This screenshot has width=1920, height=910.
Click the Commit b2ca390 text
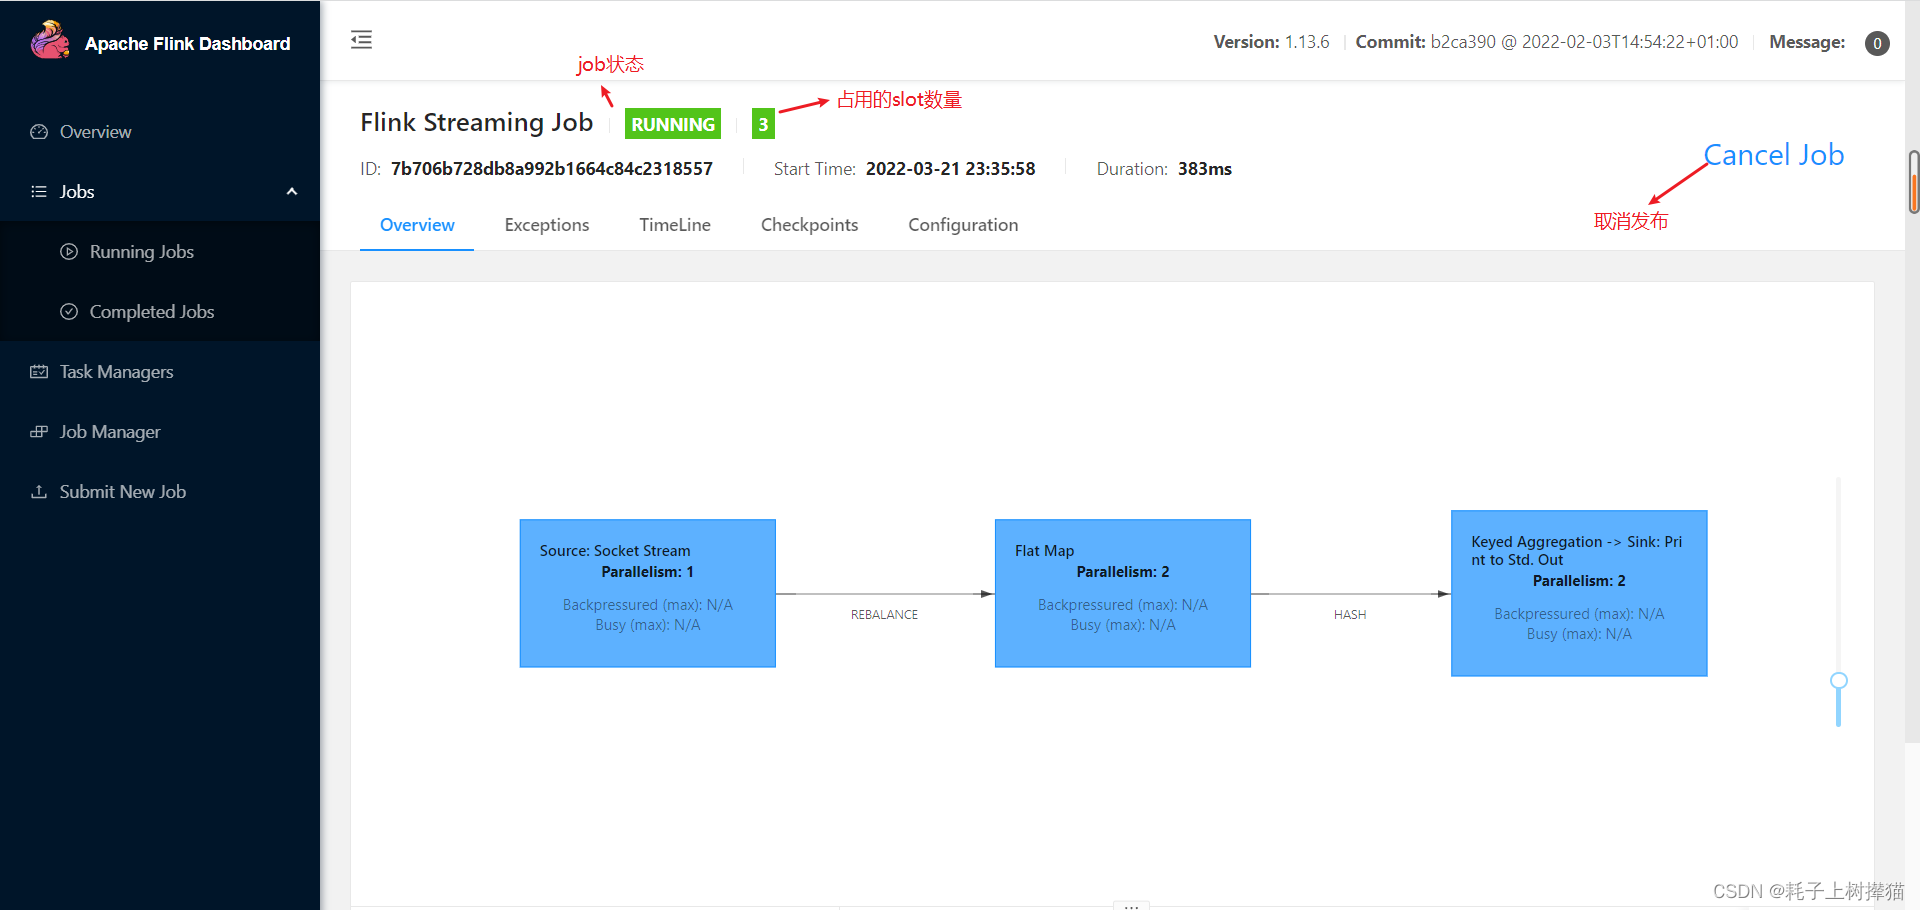(1547, 42)
